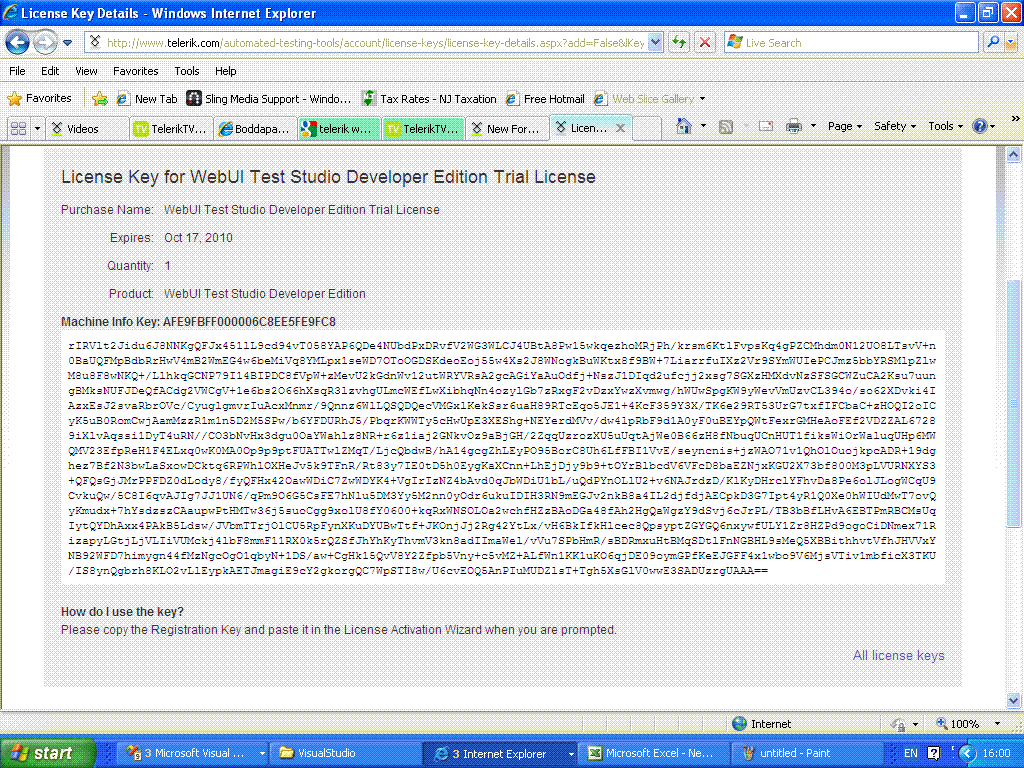
Task: Open a blank new tab button
Action: pos(647,129)
